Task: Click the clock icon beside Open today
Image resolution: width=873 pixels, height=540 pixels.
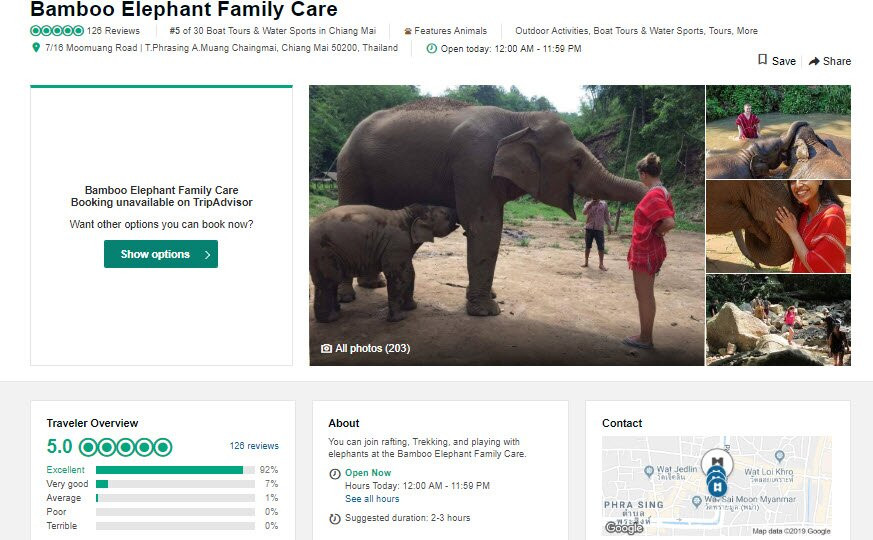Action: (432, 48)
